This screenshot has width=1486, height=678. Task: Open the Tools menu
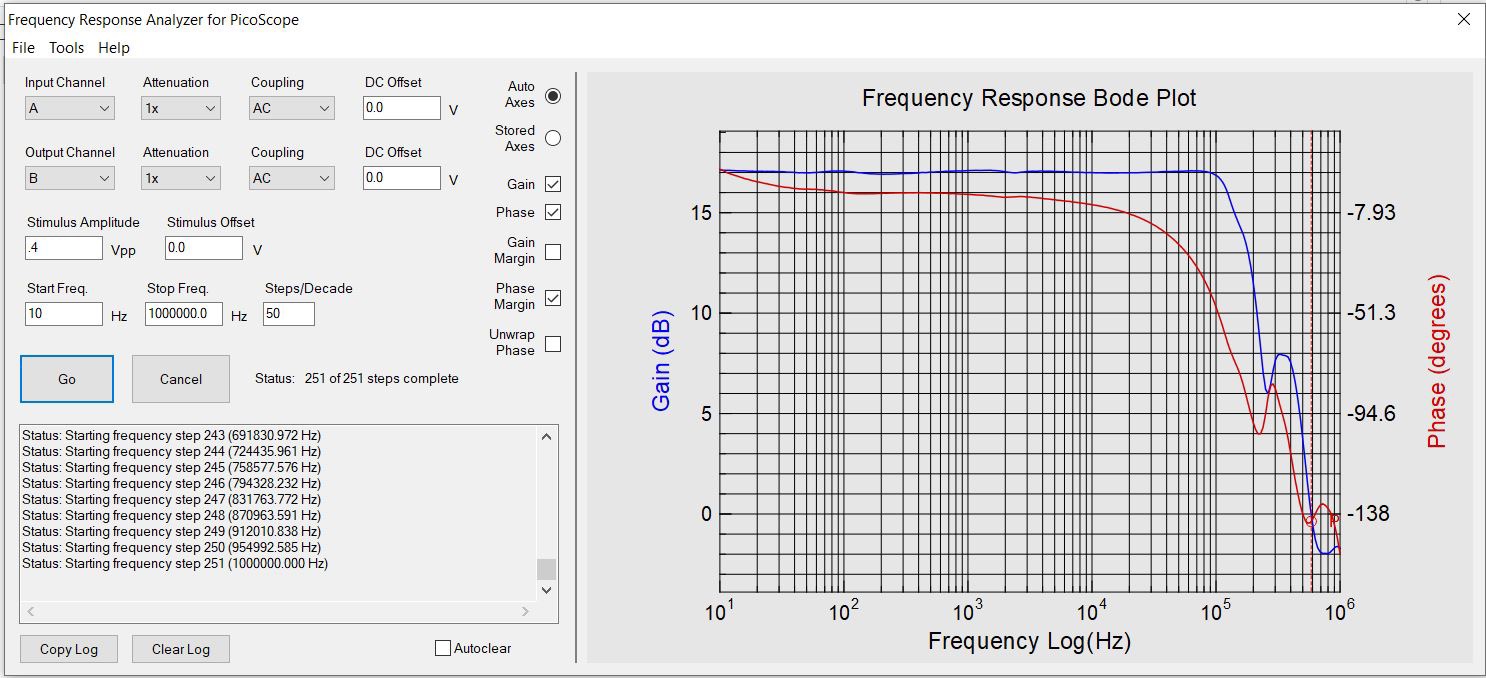pyautogui.click(x=67, y=48)
